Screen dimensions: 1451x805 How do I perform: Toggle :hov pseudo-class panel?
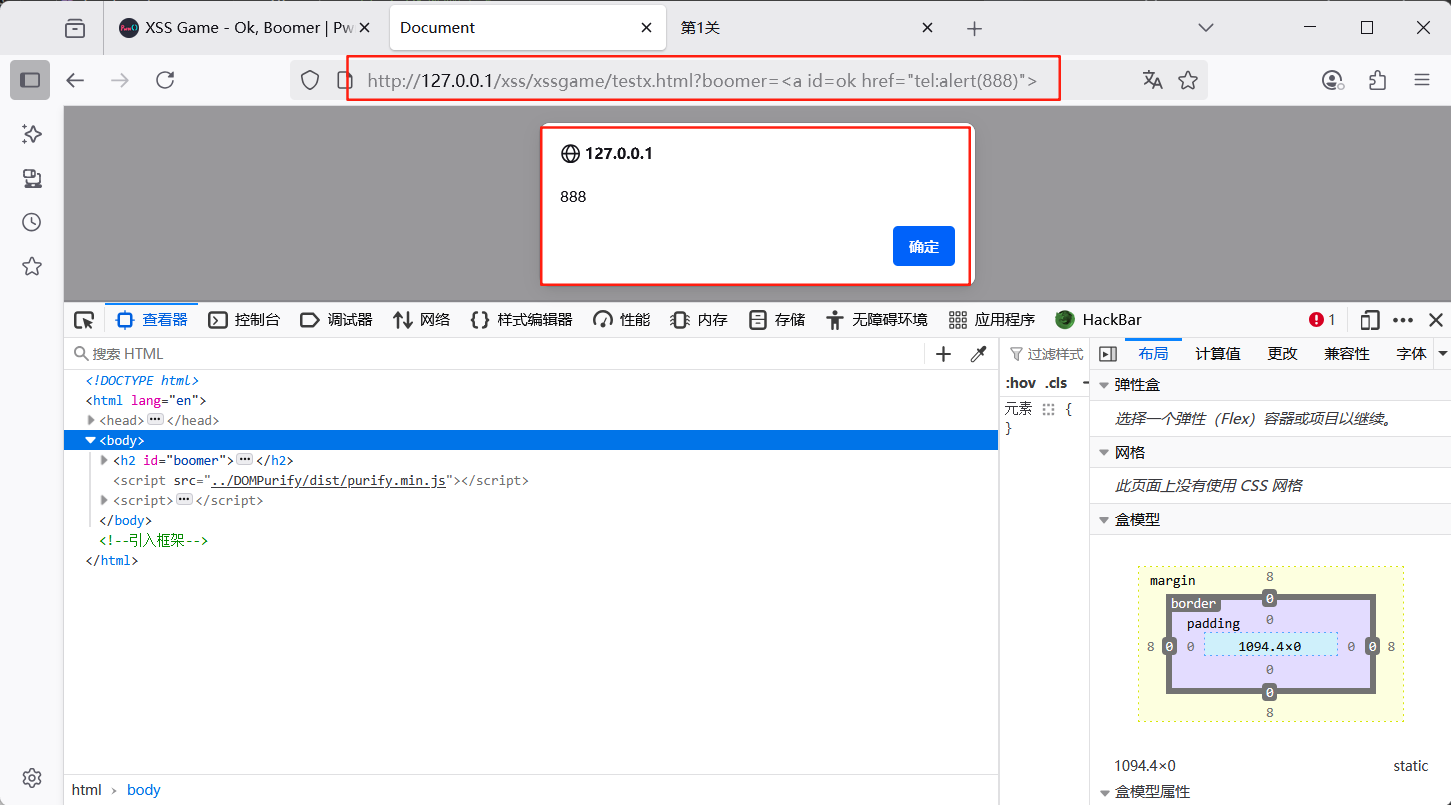(1020, 383)
